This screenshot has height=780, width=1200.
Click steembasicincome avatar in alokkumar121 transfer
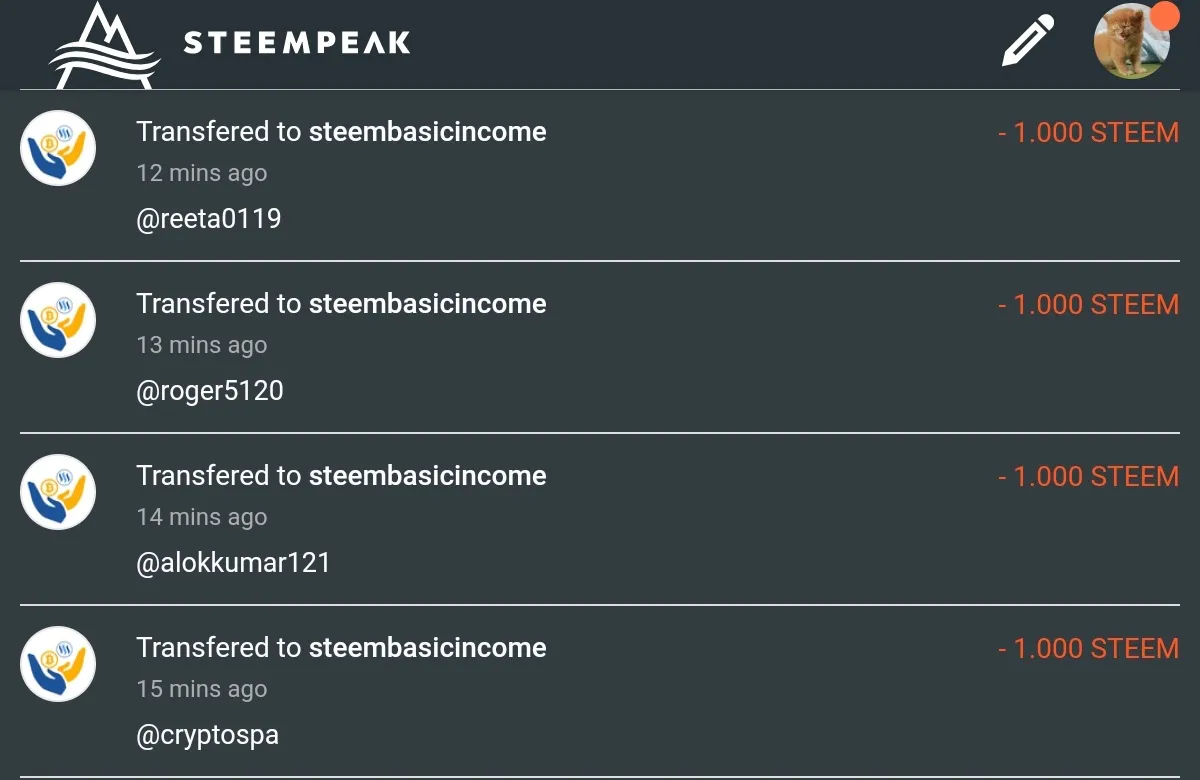(58, 492)
